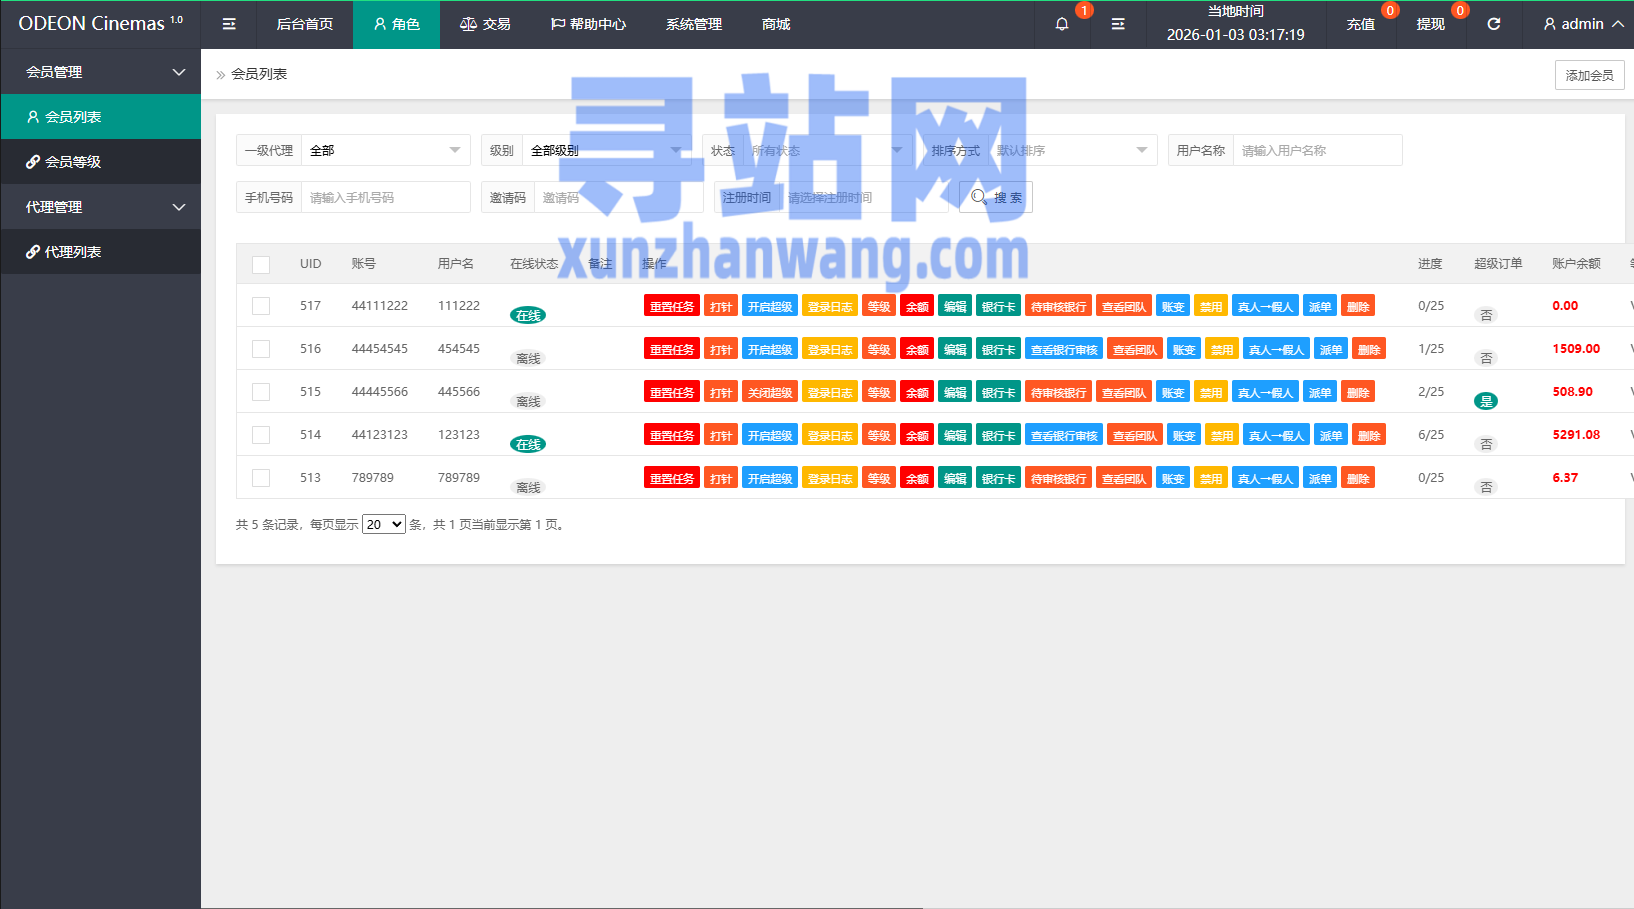The image size is (1634, 909).
Task: Tick the checkbox for UID 514
Action: [261, 435]
